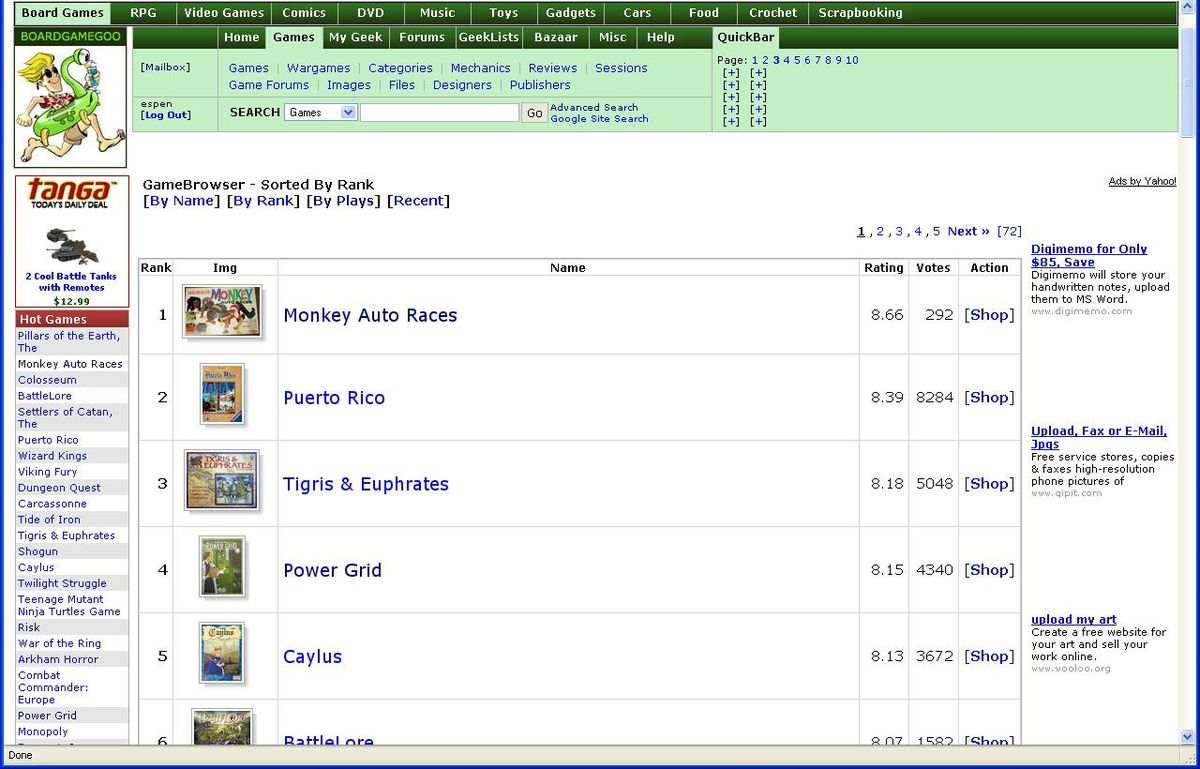The image size is (1200, 769).
Task: Open the Digimemo for Only $85 ad
Action: (x=1089, y=255)
